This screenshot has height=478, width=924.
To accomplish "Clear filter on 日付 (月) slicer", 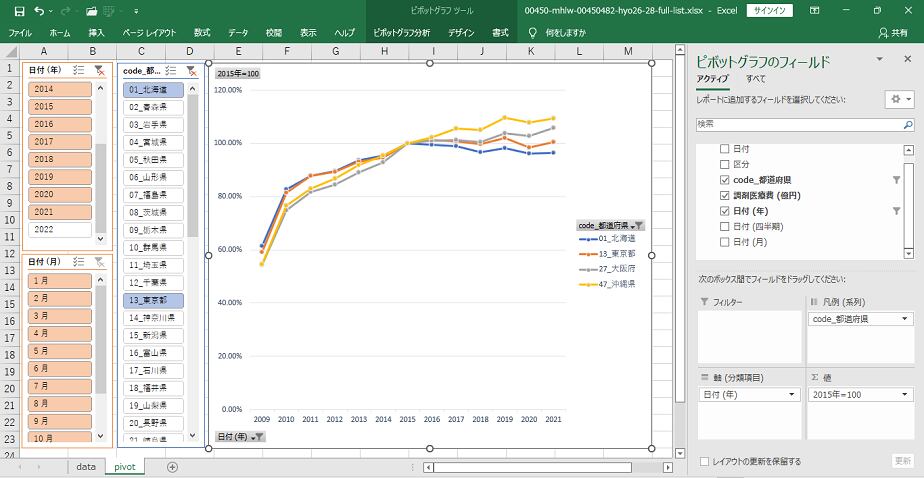I will [100, 261].
